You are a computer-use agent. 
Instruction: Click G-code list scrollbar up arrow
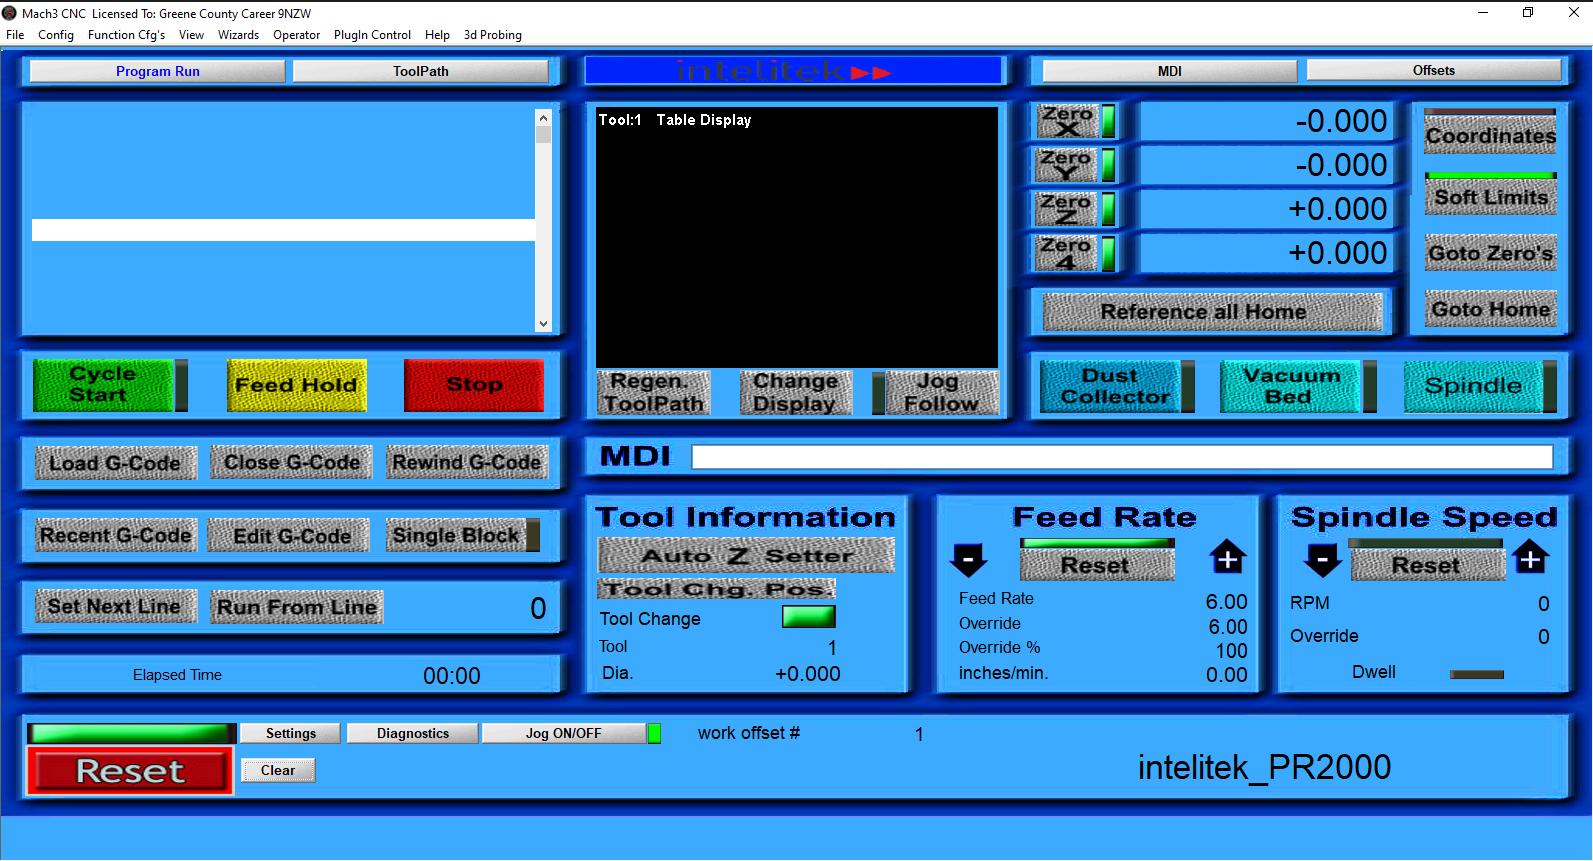point(543,117)
